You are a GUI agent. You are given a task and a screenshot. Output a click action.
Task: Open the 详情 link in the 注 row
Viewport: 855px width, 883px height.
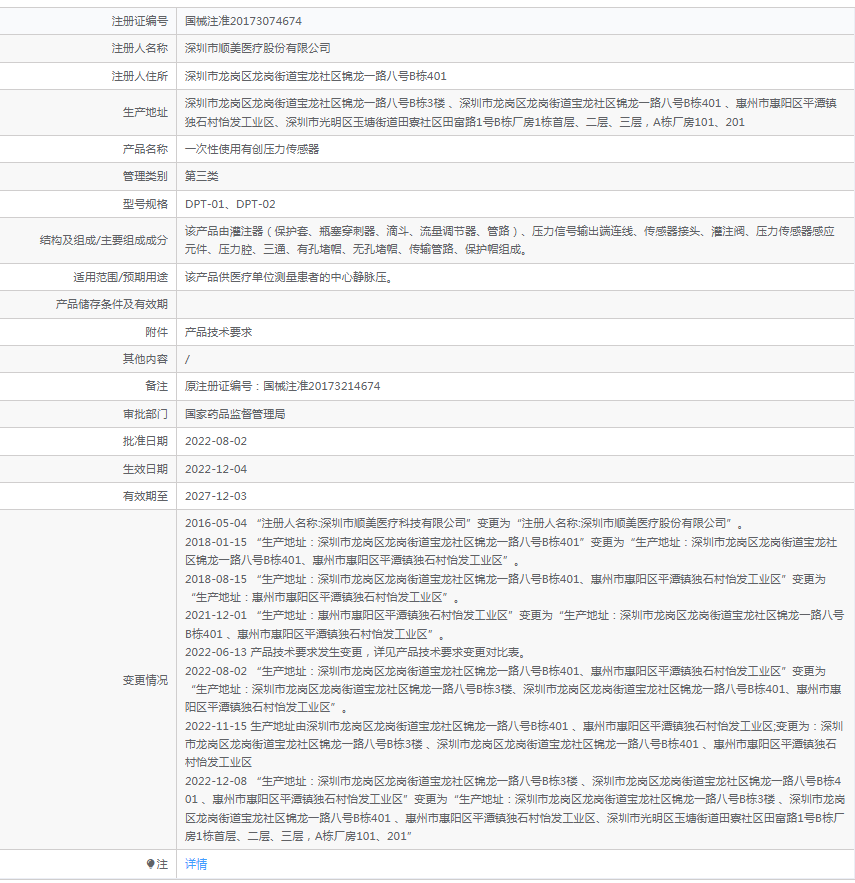point(196,864)
